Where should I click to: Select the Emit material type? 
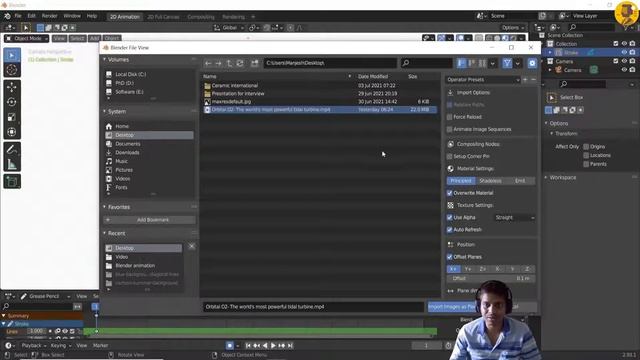pos(520,181)
